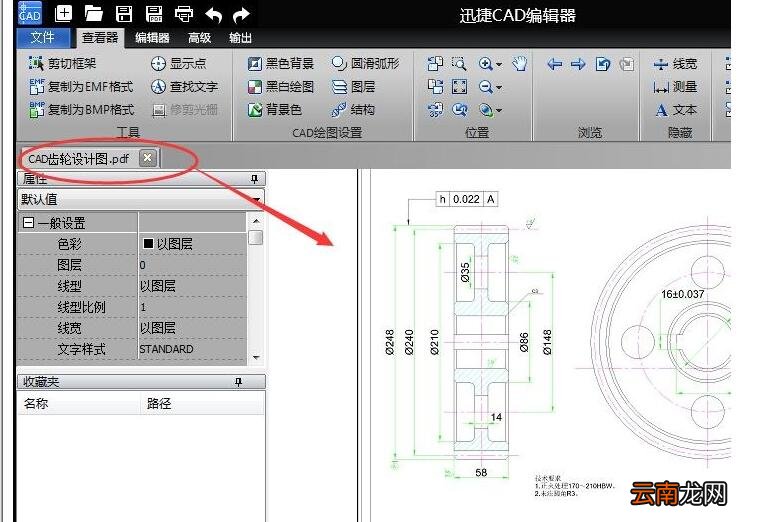Click the rotate view icon in 浏览 group

pos(603,64)
